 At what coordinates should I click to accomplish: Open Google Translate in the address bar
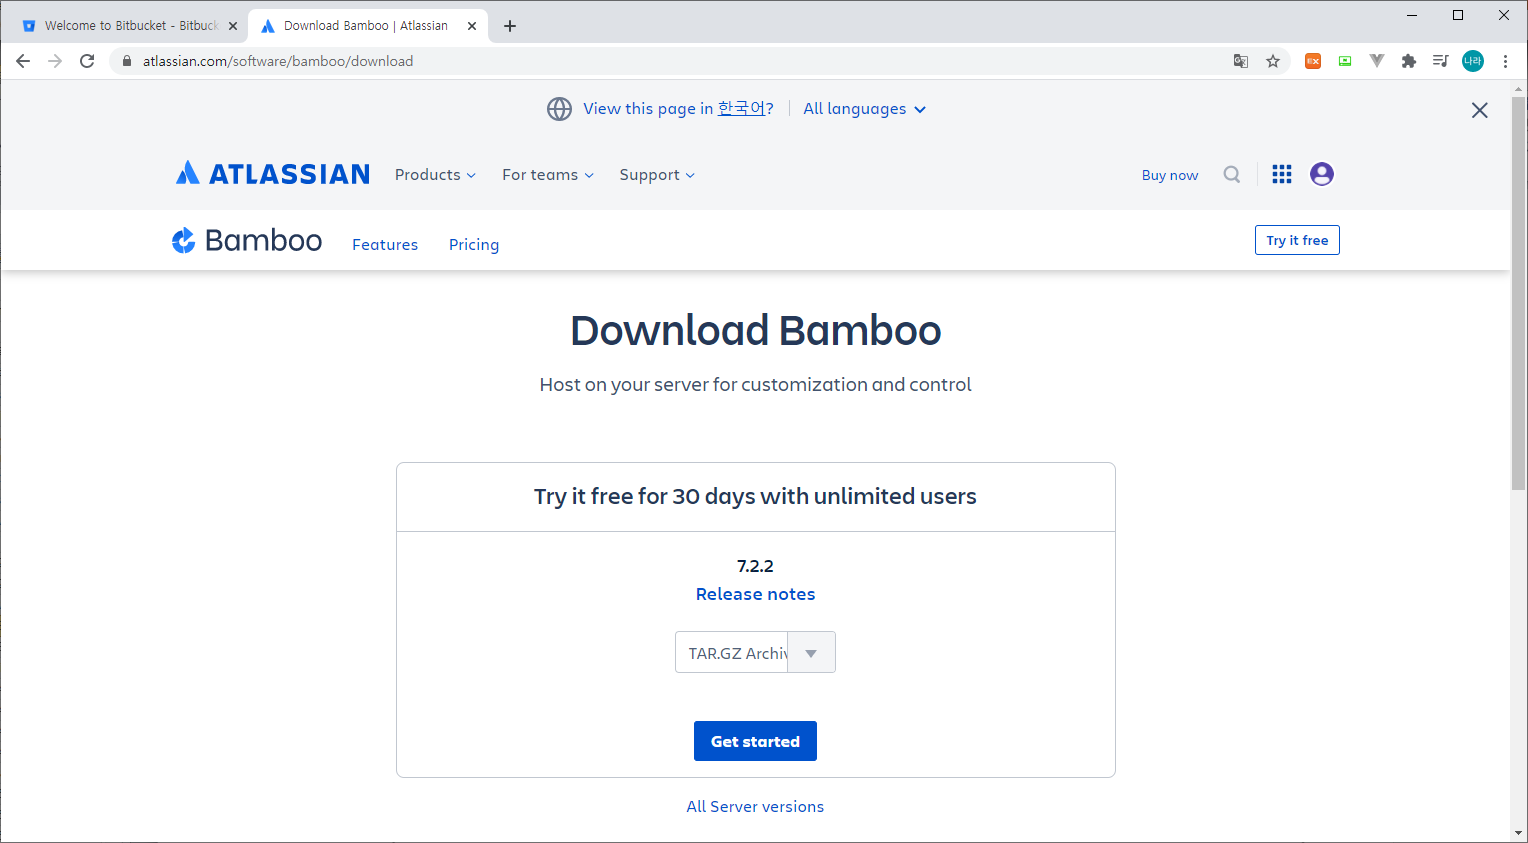(x=1240, y=61)
